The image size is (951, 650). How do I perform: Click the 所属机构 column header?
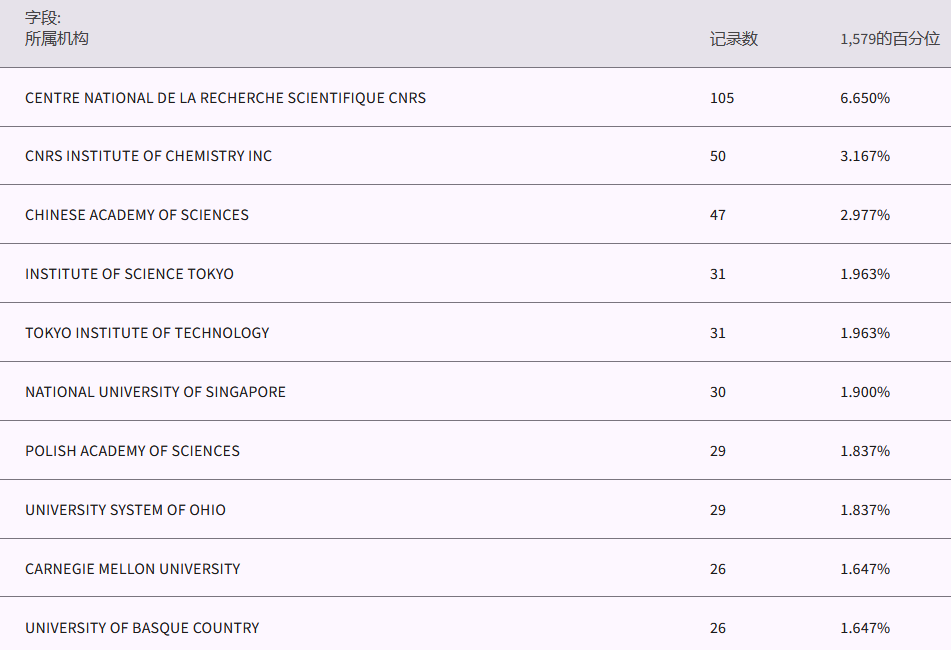[57, 39]
